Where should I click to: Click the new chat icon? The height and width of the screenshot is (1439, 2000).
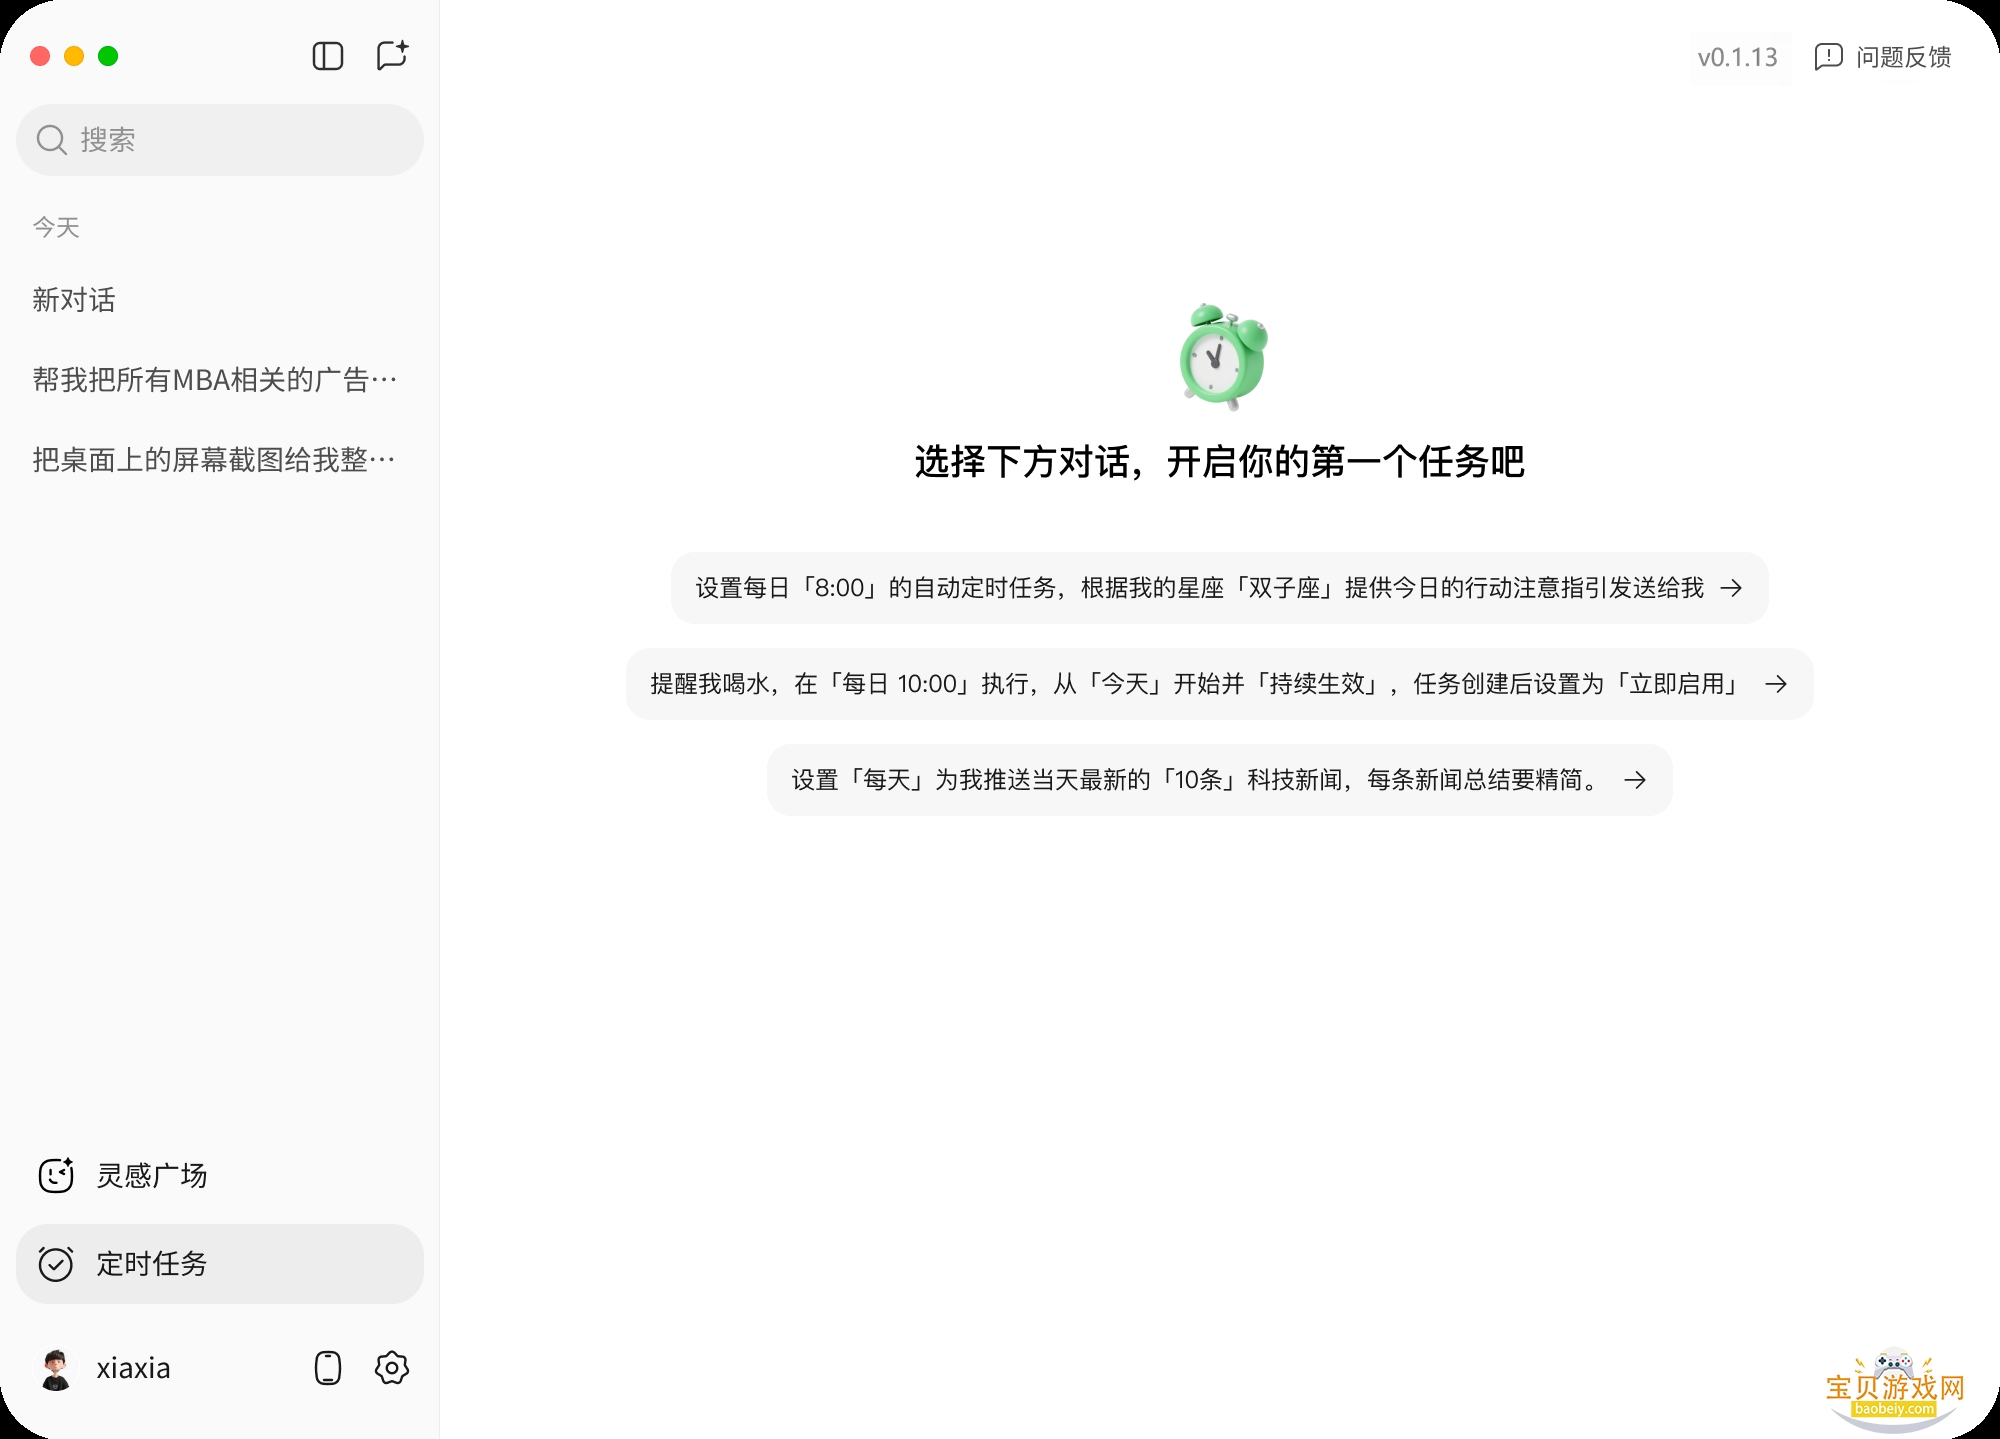pos(392,55)
